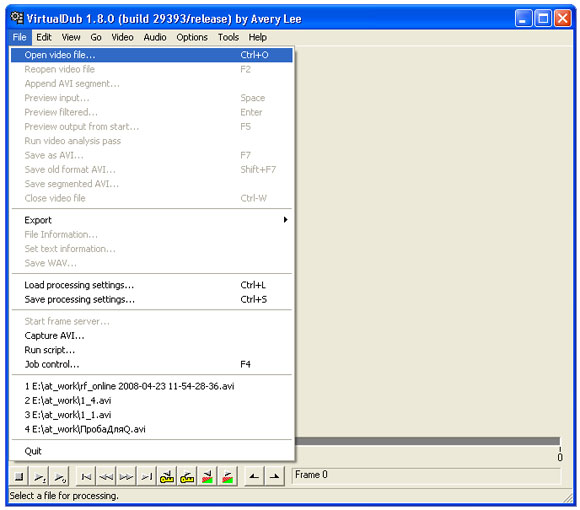Viewport: 580px width, 510px height.
Task: Select Quit from File menu
Action: [x=152, y=451]
